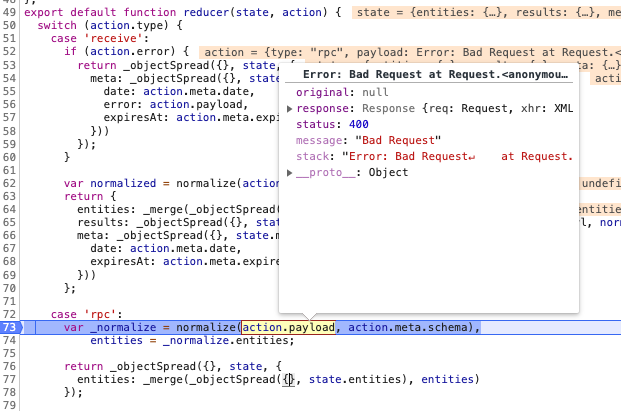Click 'action.meta.date' on line 67
This screenshot has height=411, width=621.
point(183,248)
